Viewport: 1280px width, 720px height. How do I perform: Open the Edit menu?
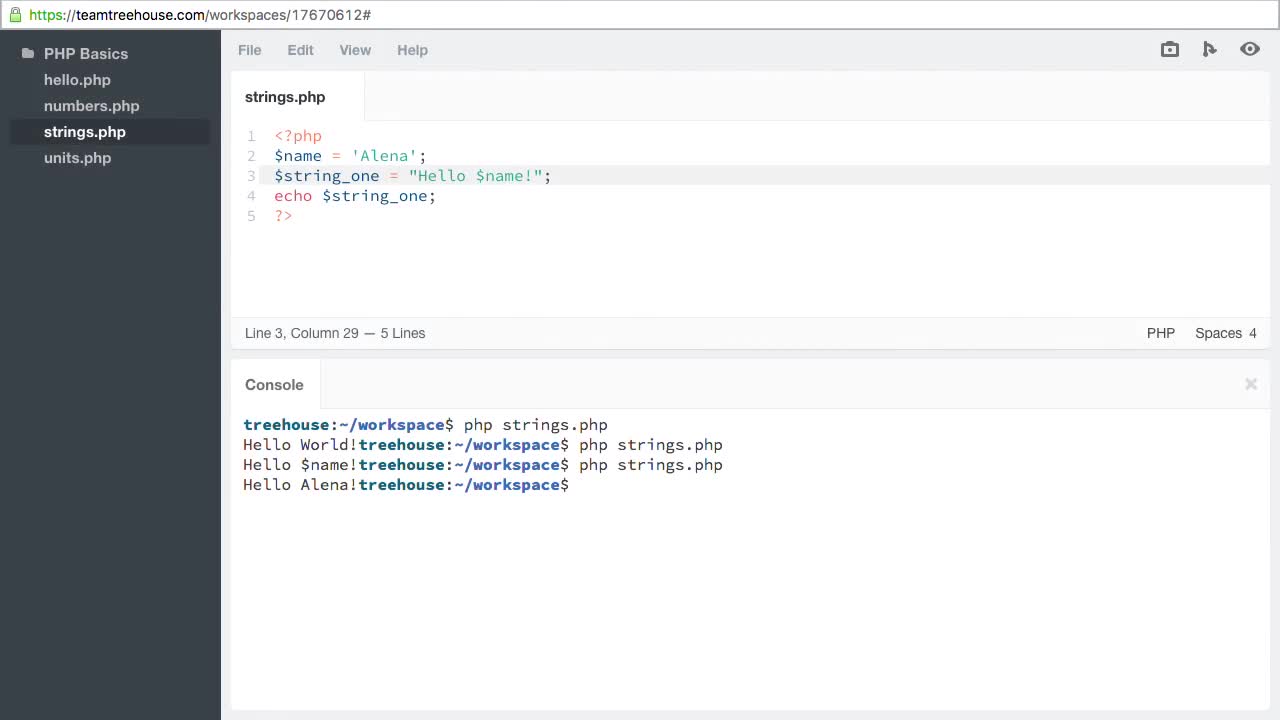(x=300, y=50)
